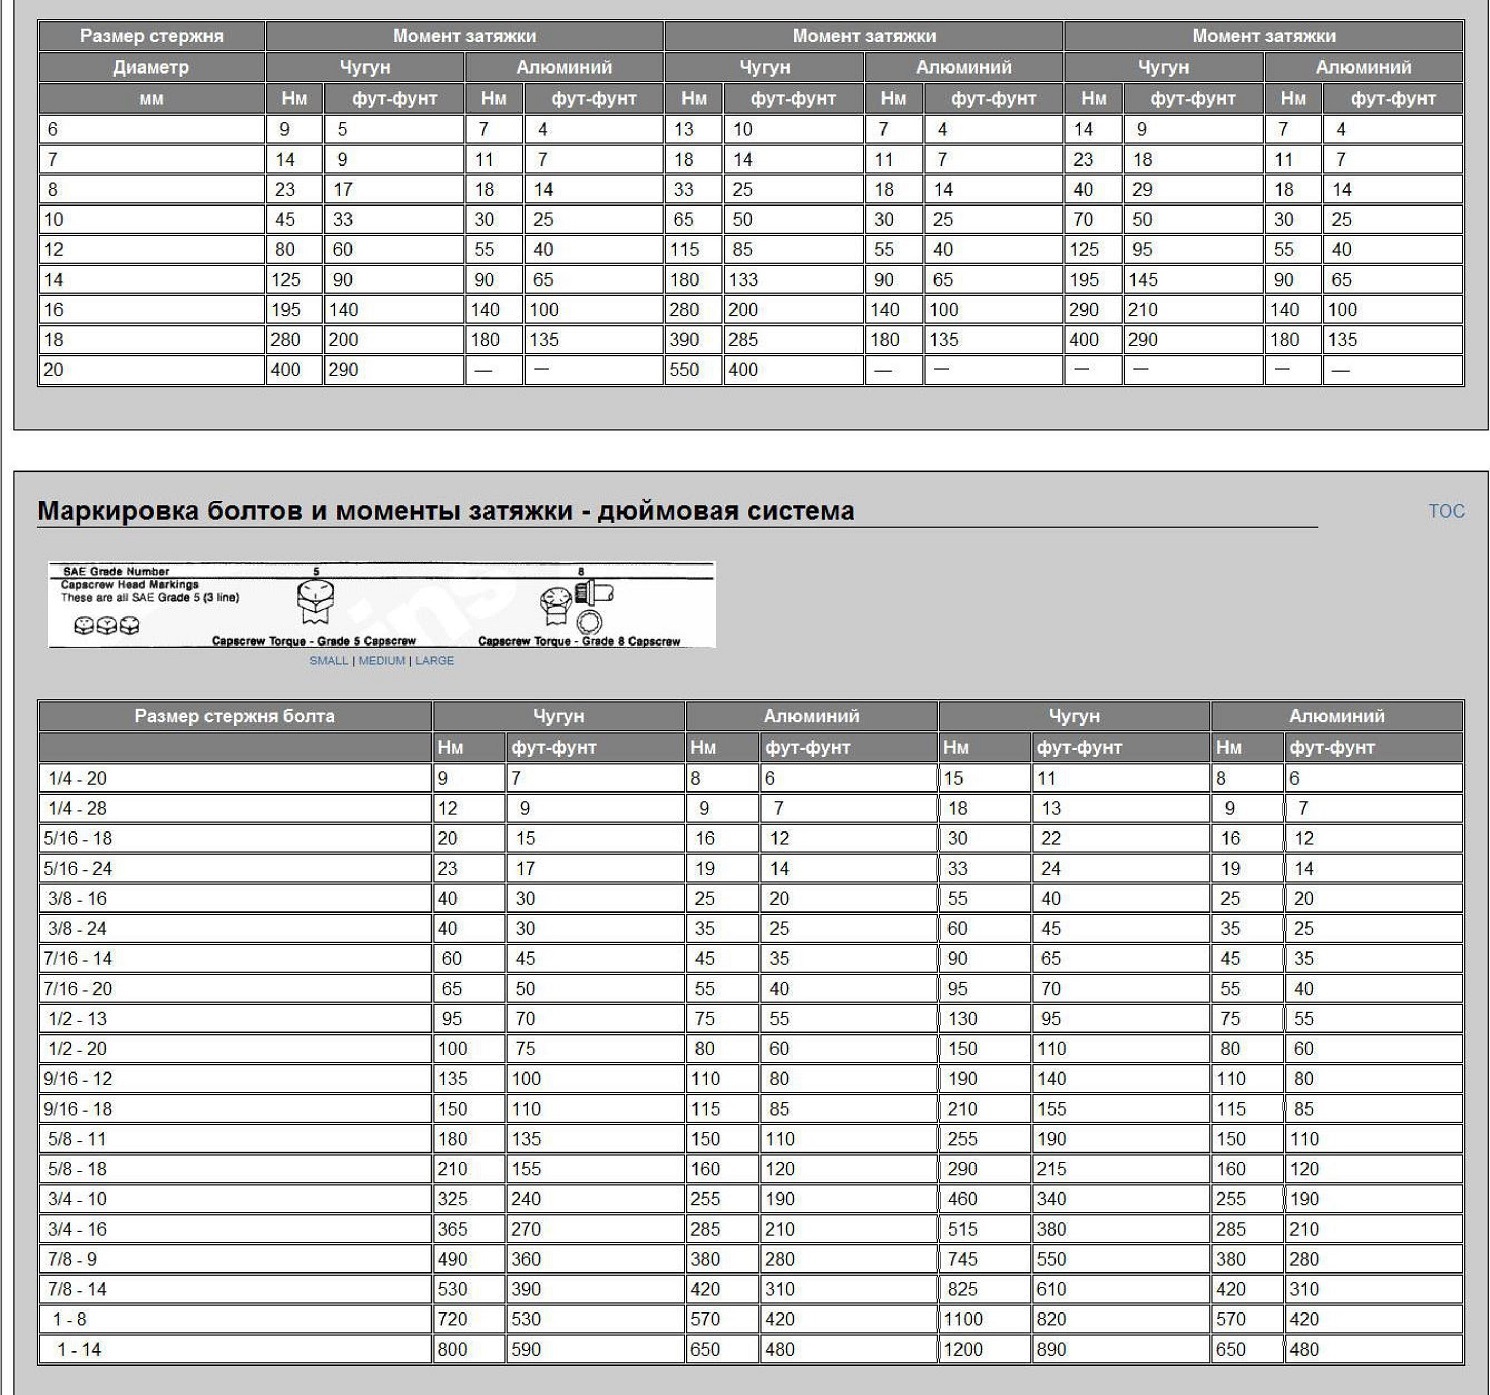
Task: Select the '7/16 - 20' bolt size row
Action: pos(751,988)
